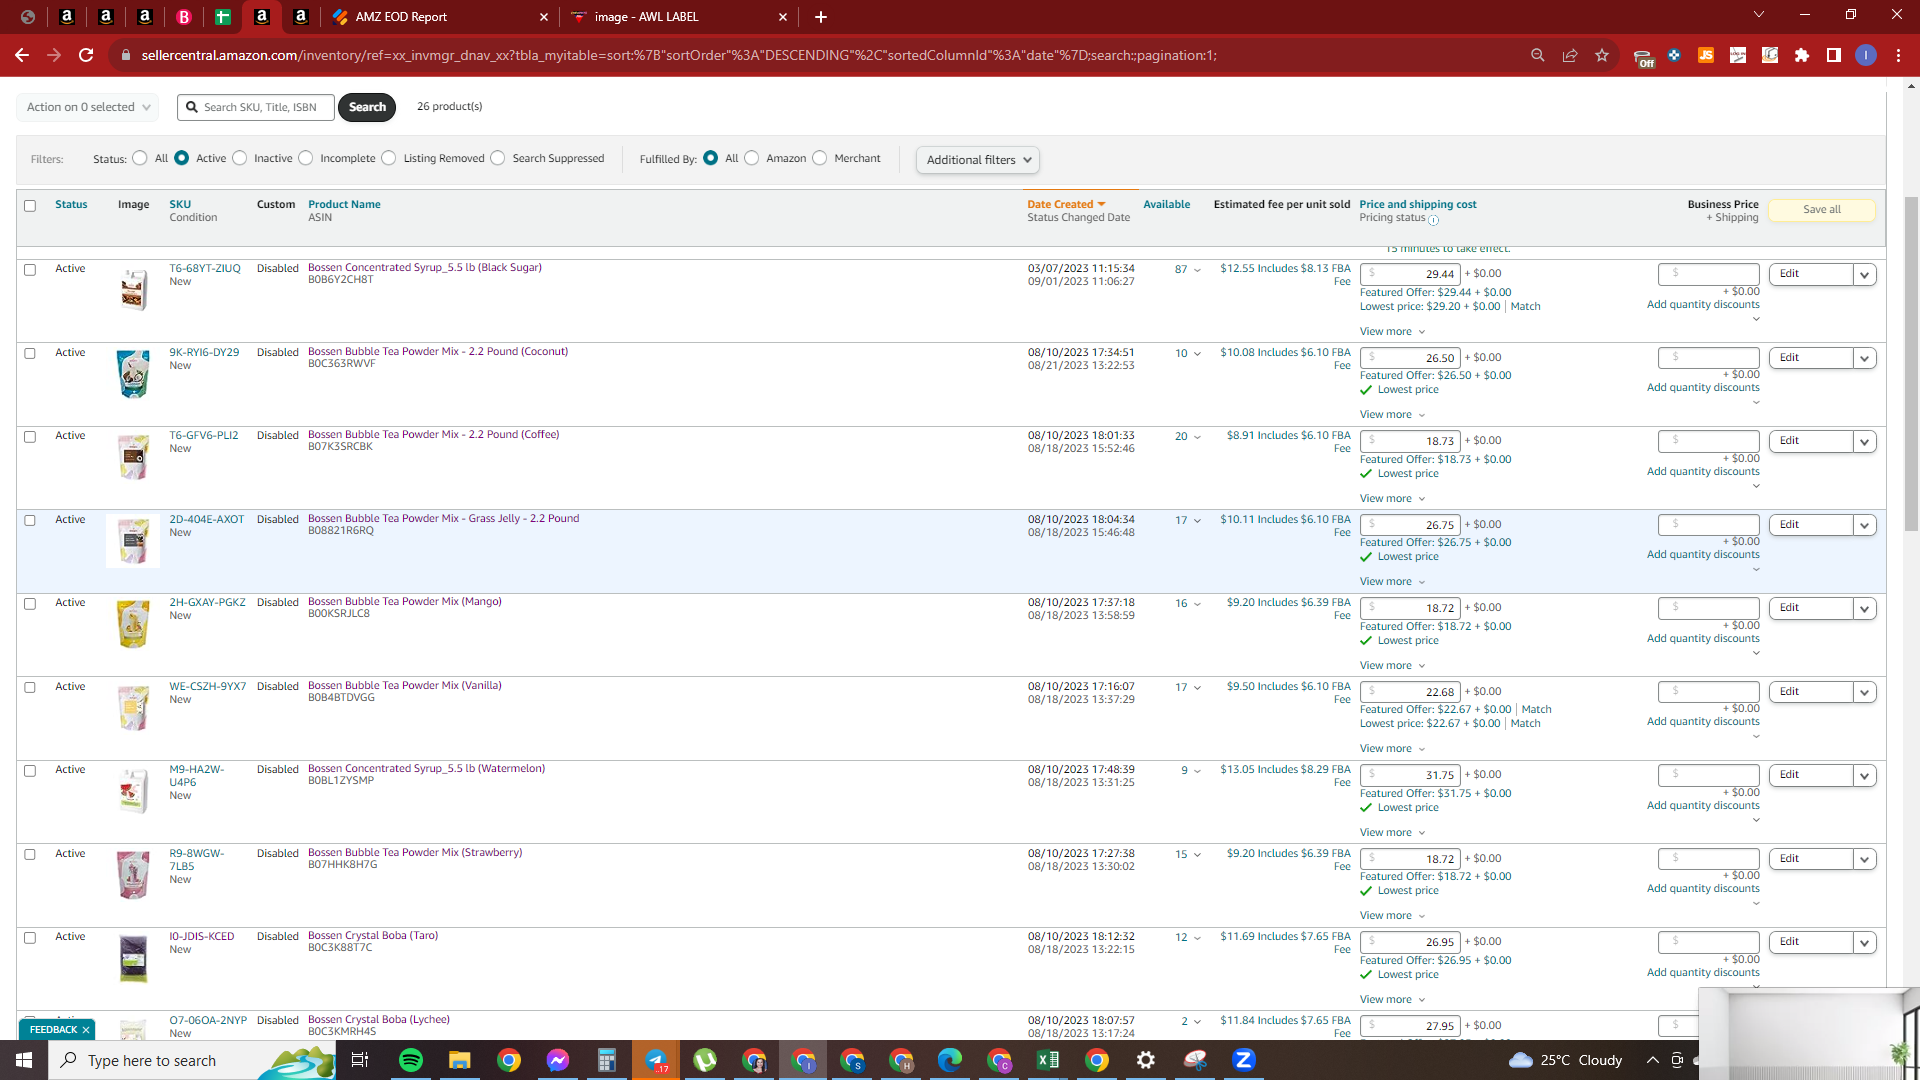
Task: Open Edit dropdown arrow for Black Sugar syrup
Action: (x=1864, y=275)
